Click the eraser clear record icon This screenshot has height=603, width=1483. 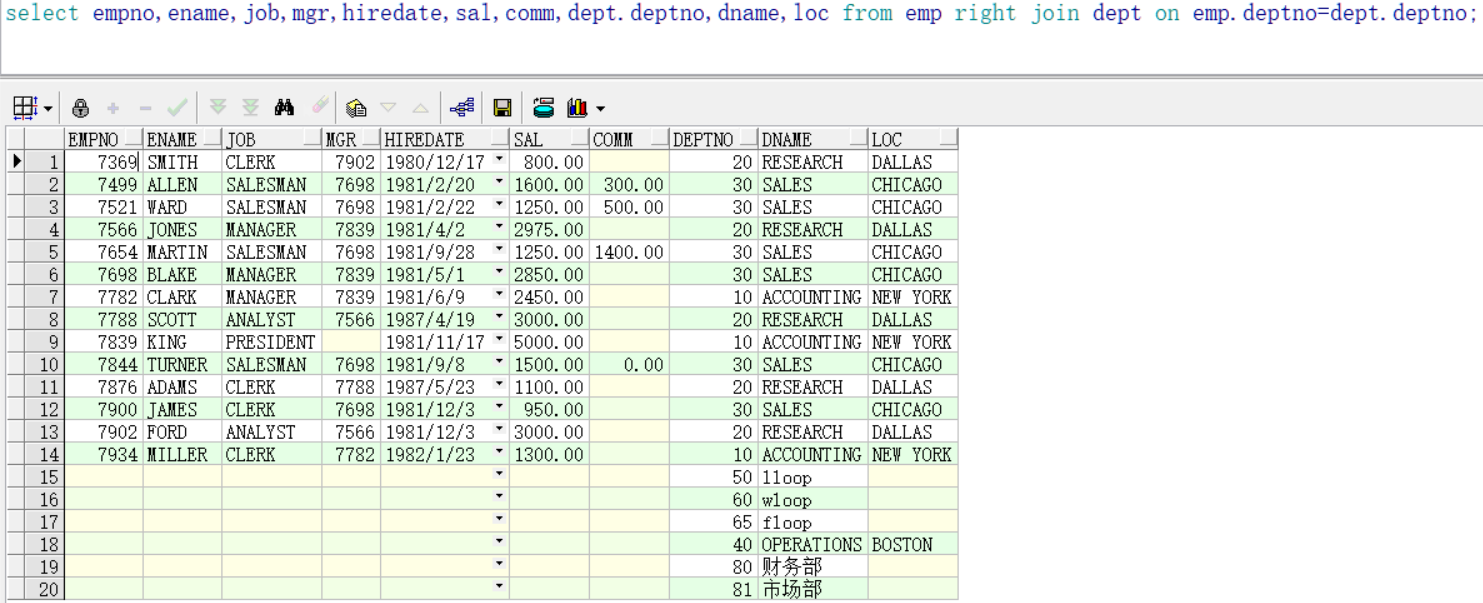click(319, 107)
